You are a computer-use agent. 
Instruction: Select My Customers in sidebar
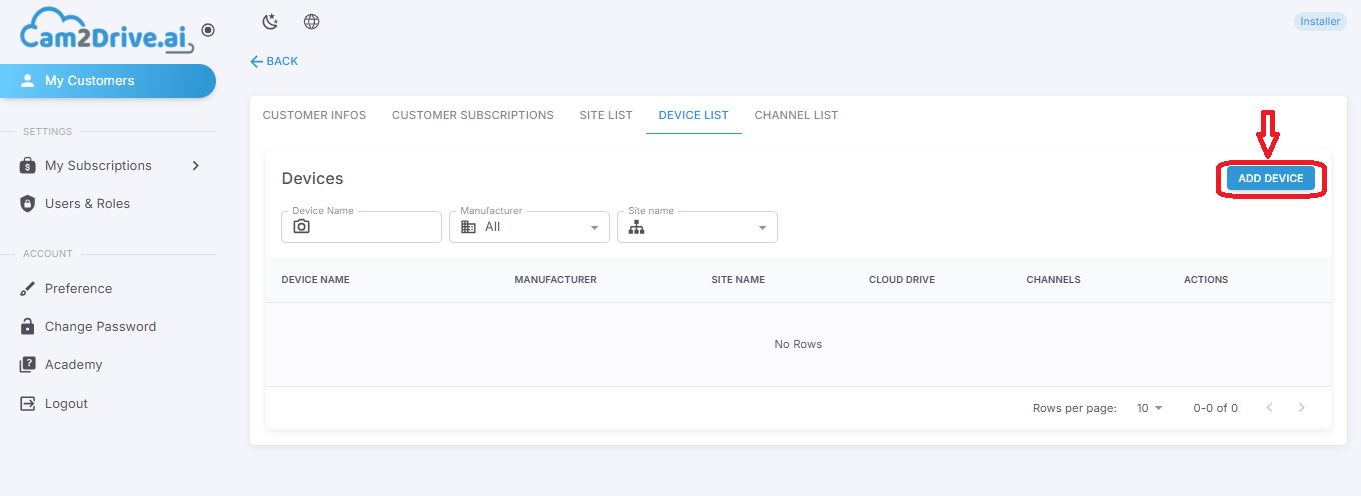[108, 81]
